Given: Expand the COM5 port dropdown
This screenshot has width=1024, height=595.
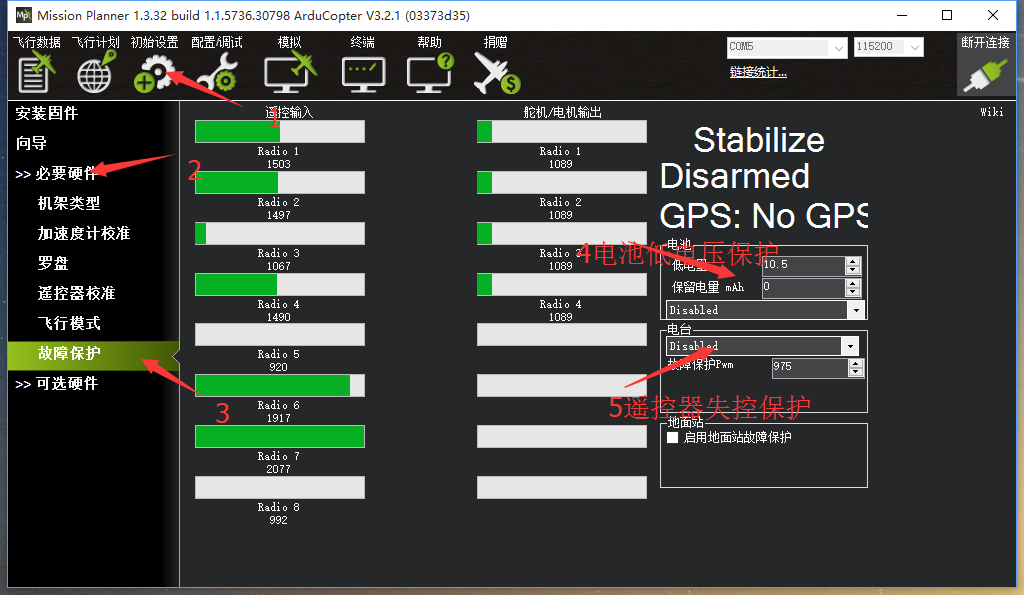Looking at the screenshot, I should pyautogui.click(x=787, y=47).
